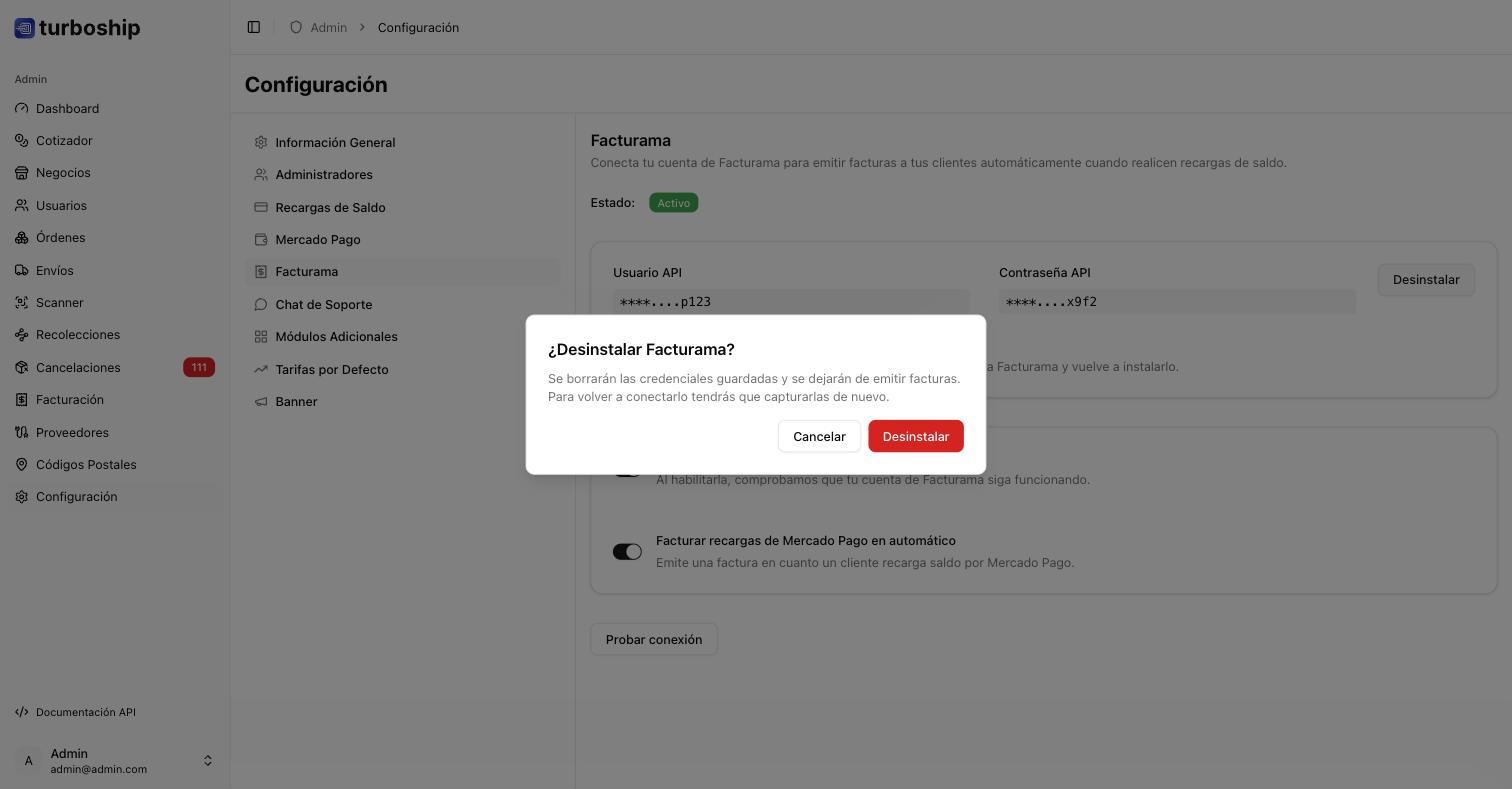Open Recargas de Saldo settings section

pyautogui.click(x=402, y=207)
